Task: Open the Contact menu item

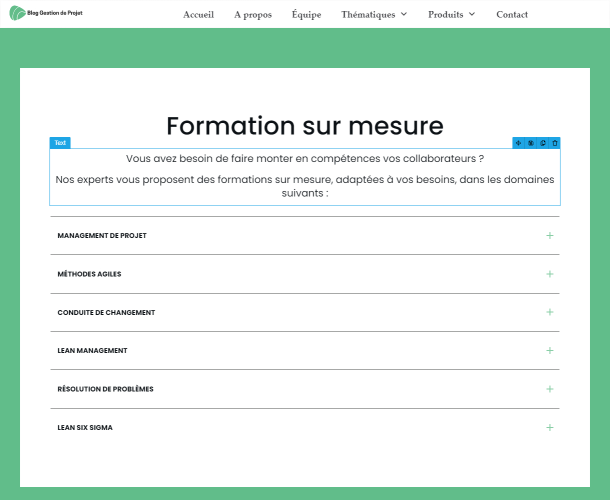Action: [x=512, y=14]
